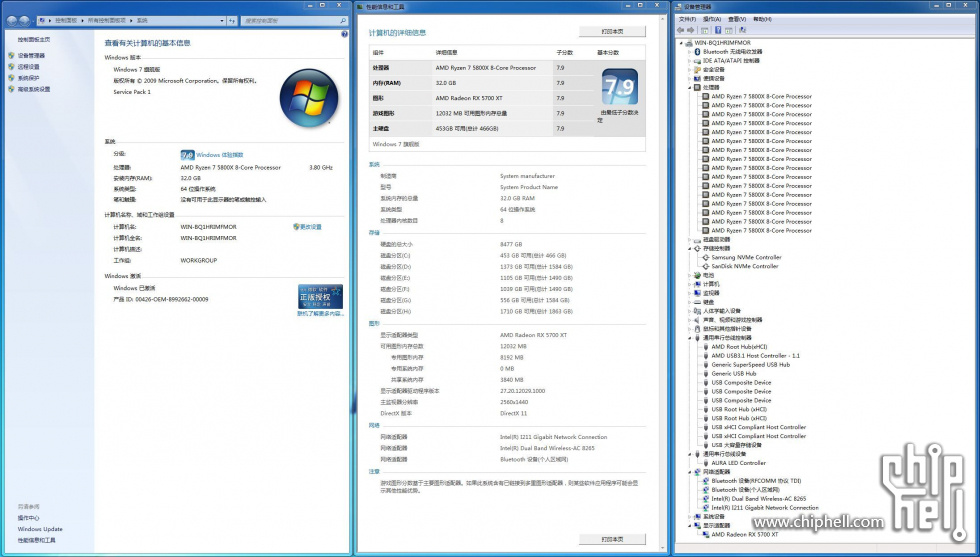Click large 7.9 base score badge
Image resolution: width=980 pixels, height=557 pixels.
point(619,87)
